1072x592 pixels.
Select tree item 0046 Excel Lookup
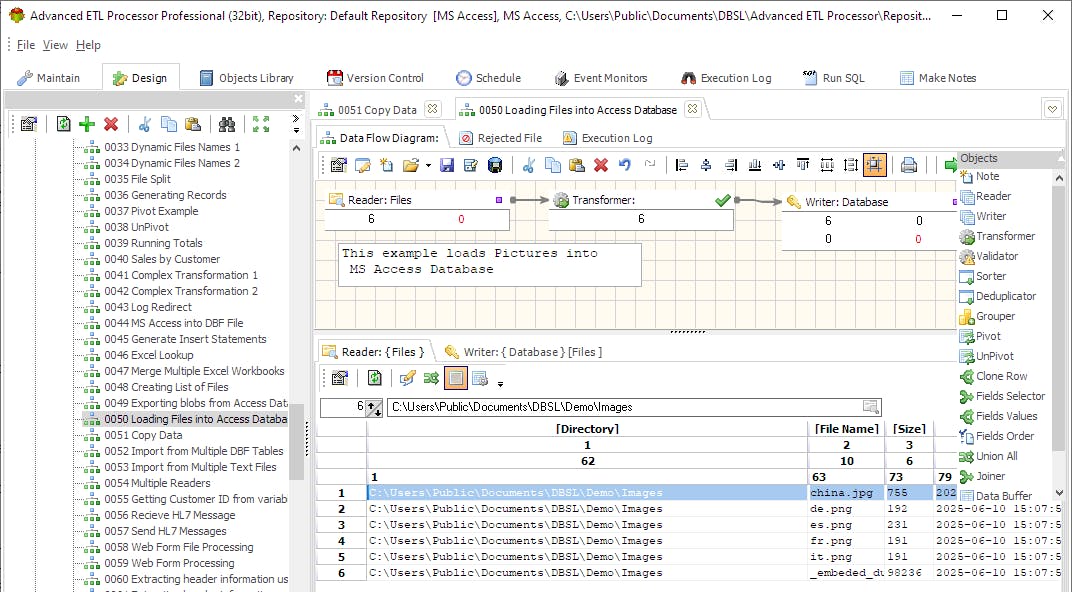click(139, 355)
